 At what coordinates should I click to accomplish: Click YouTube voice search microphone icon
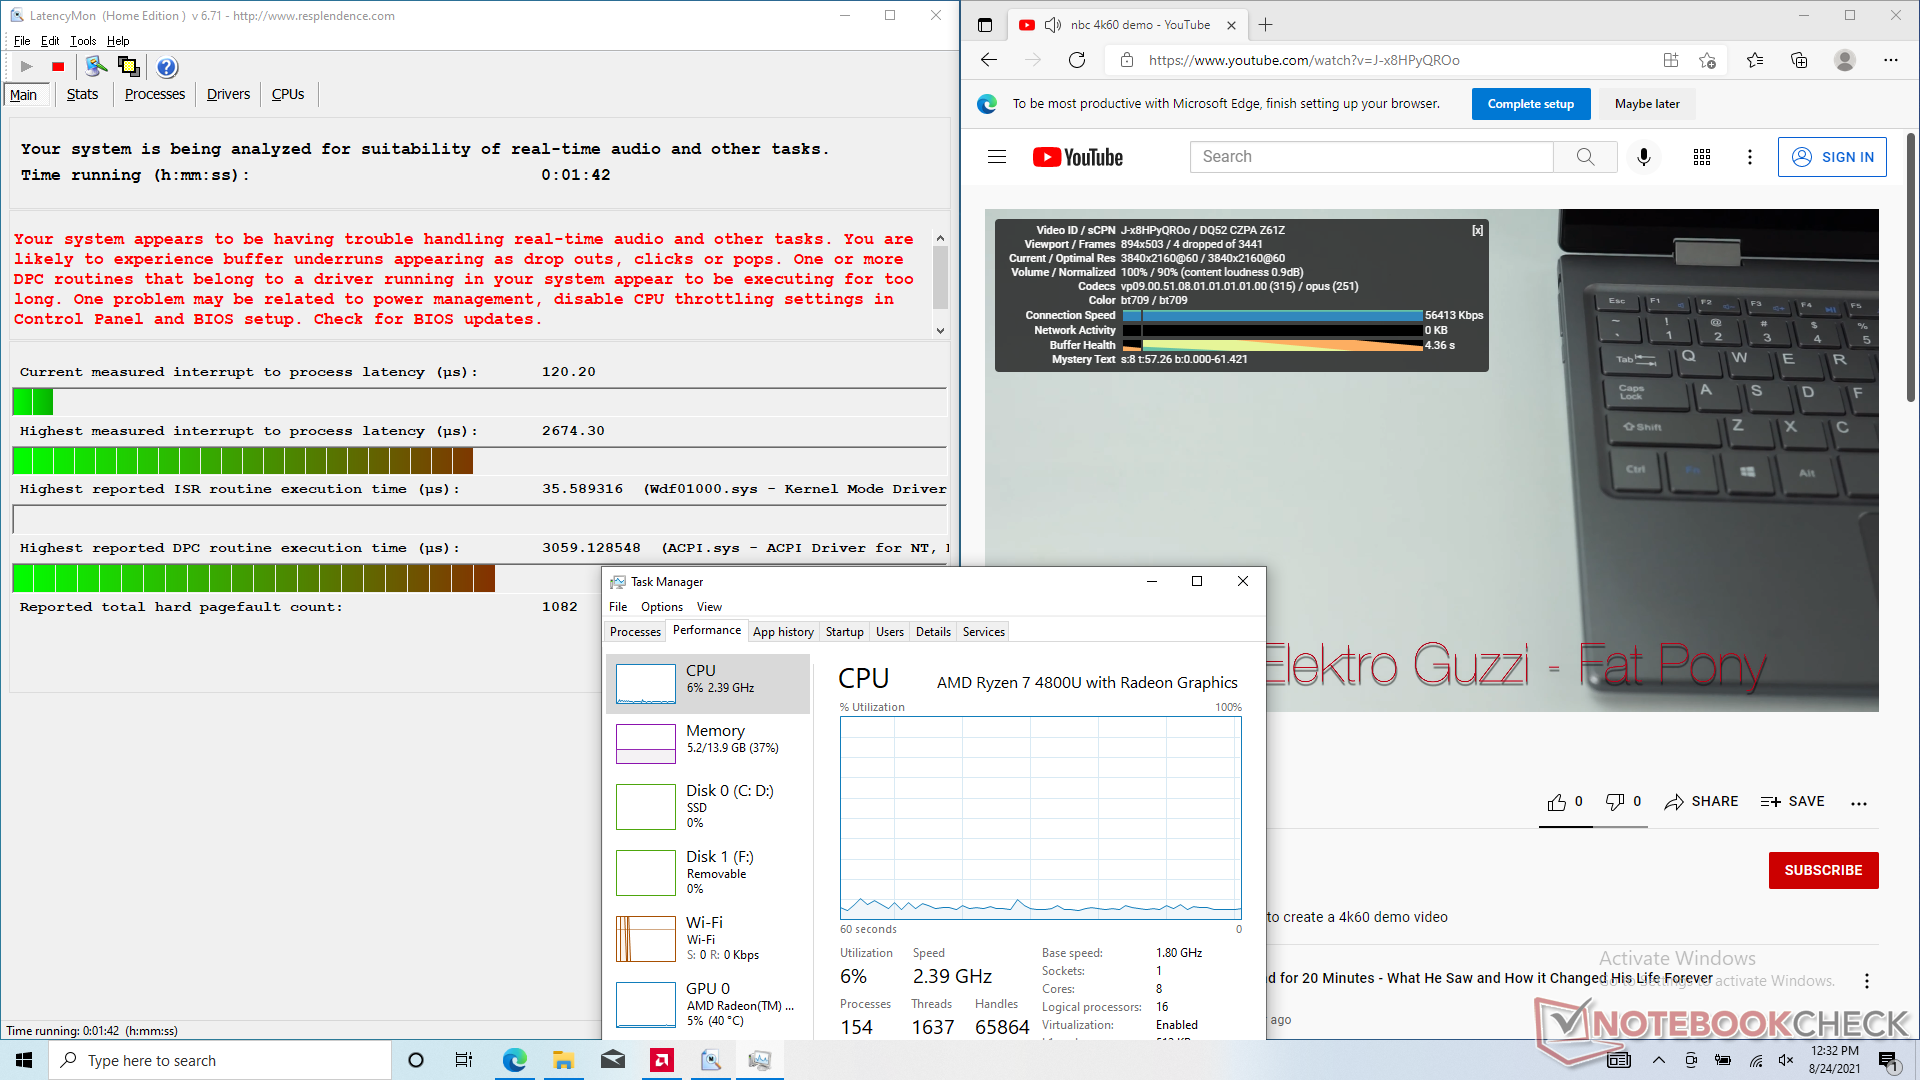tap(1643, 157)
